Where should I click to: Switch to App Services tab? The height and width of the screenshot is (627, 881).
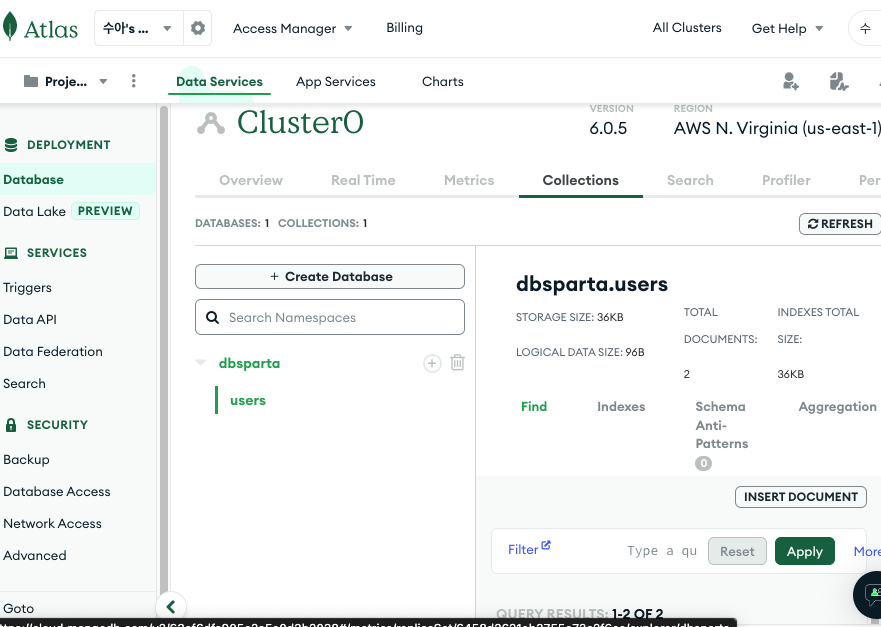tap(335, 81)
